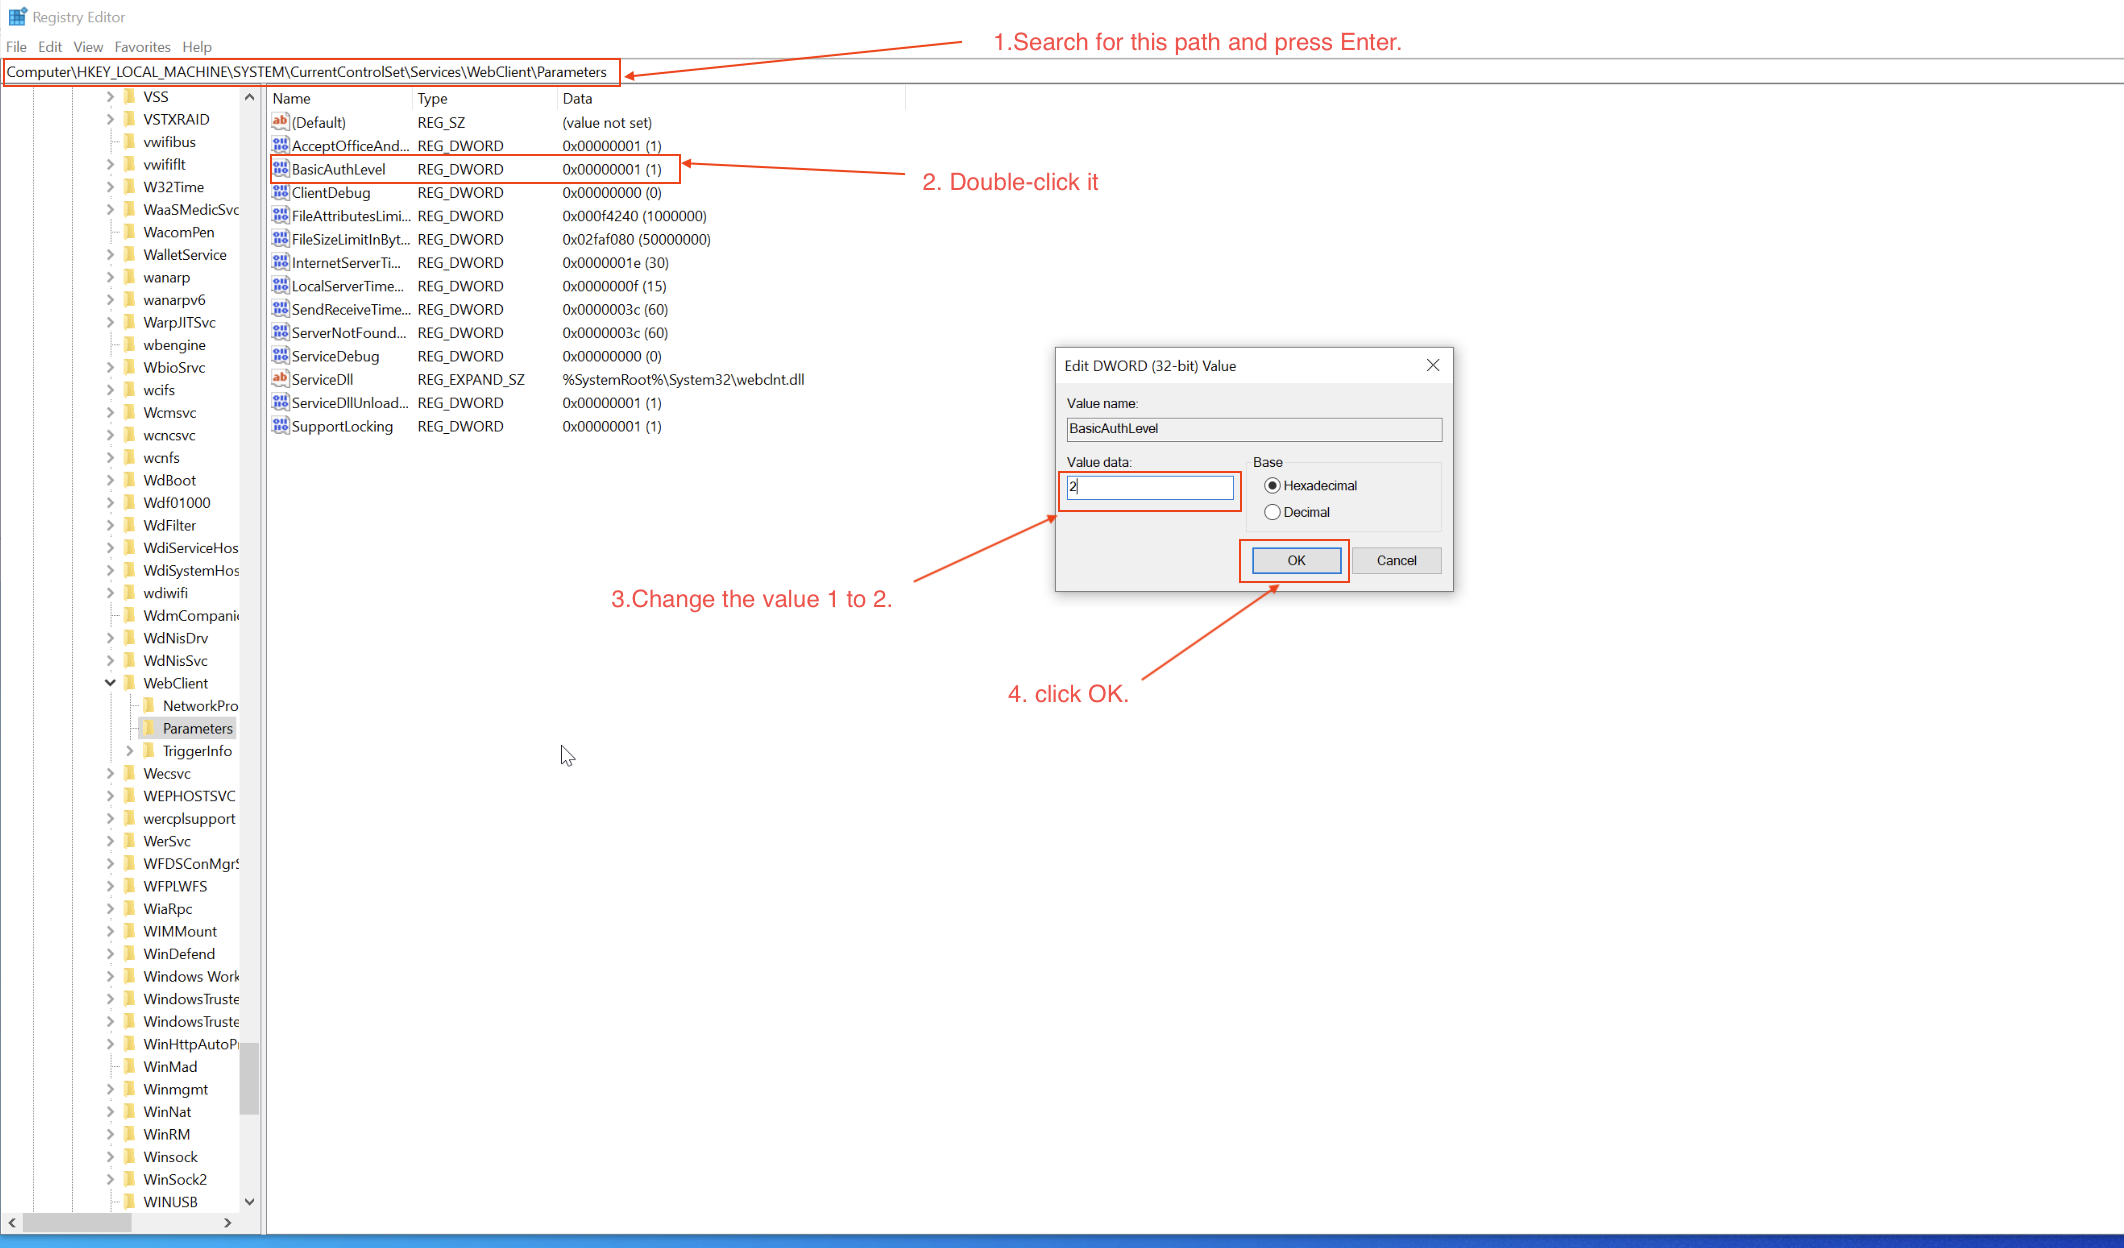Click the WinDefend folder icon
This screenshot has height=1248, width=2124.
[x=130, y=954]
